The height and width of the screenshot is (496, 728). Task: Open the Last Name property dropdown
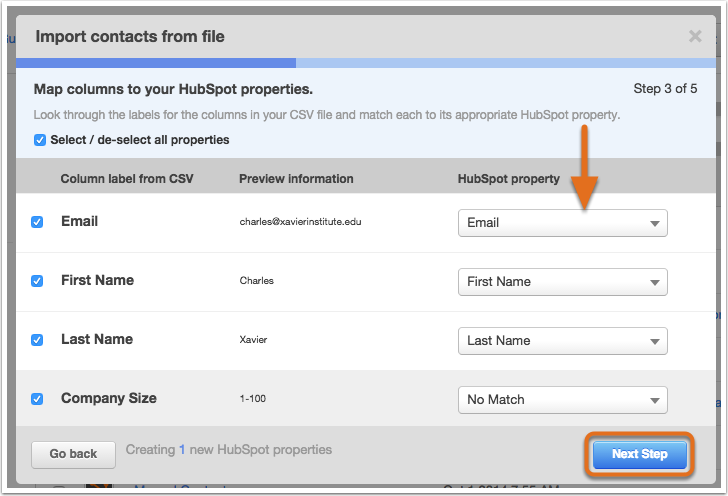[x=563, y=341]
